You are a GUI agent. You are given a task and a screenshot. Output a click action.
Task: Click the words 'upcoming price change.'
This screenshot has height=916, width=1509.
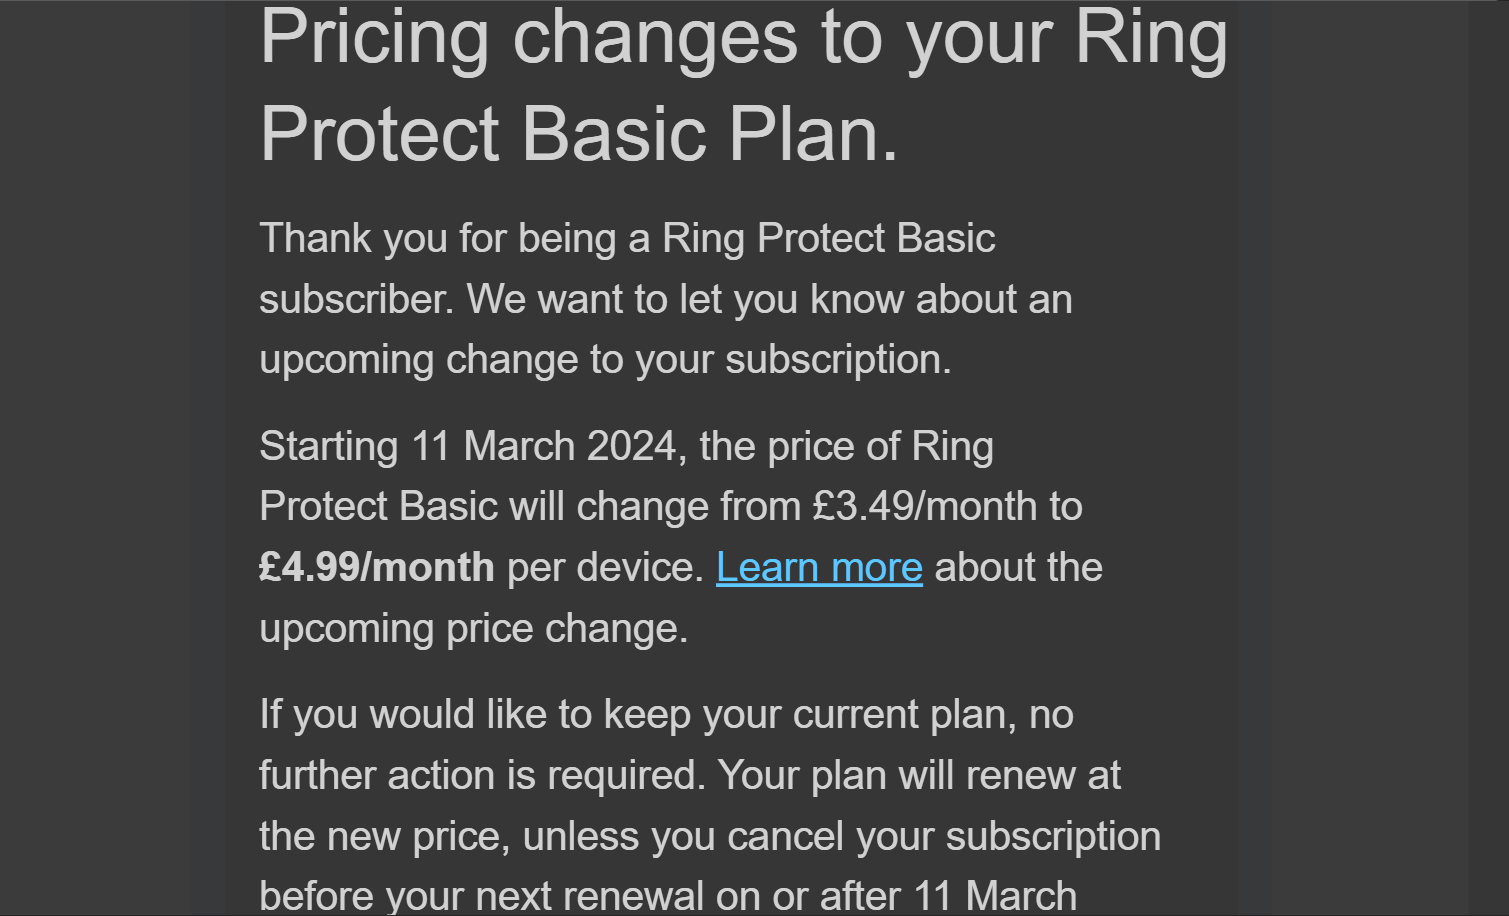point(473,629)
